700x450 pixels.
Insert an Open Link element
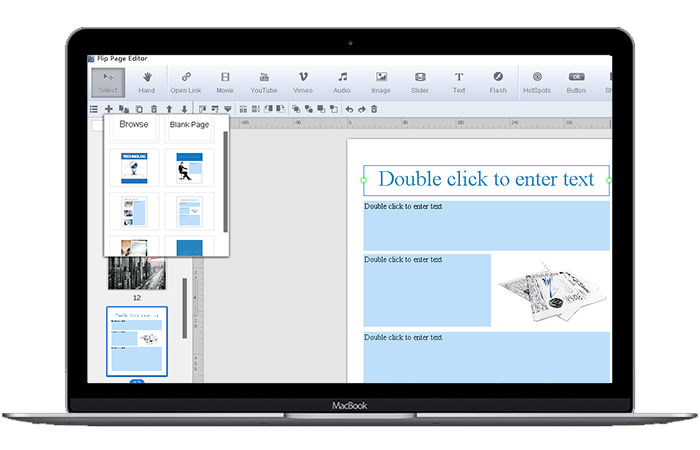tap(186, 81)
